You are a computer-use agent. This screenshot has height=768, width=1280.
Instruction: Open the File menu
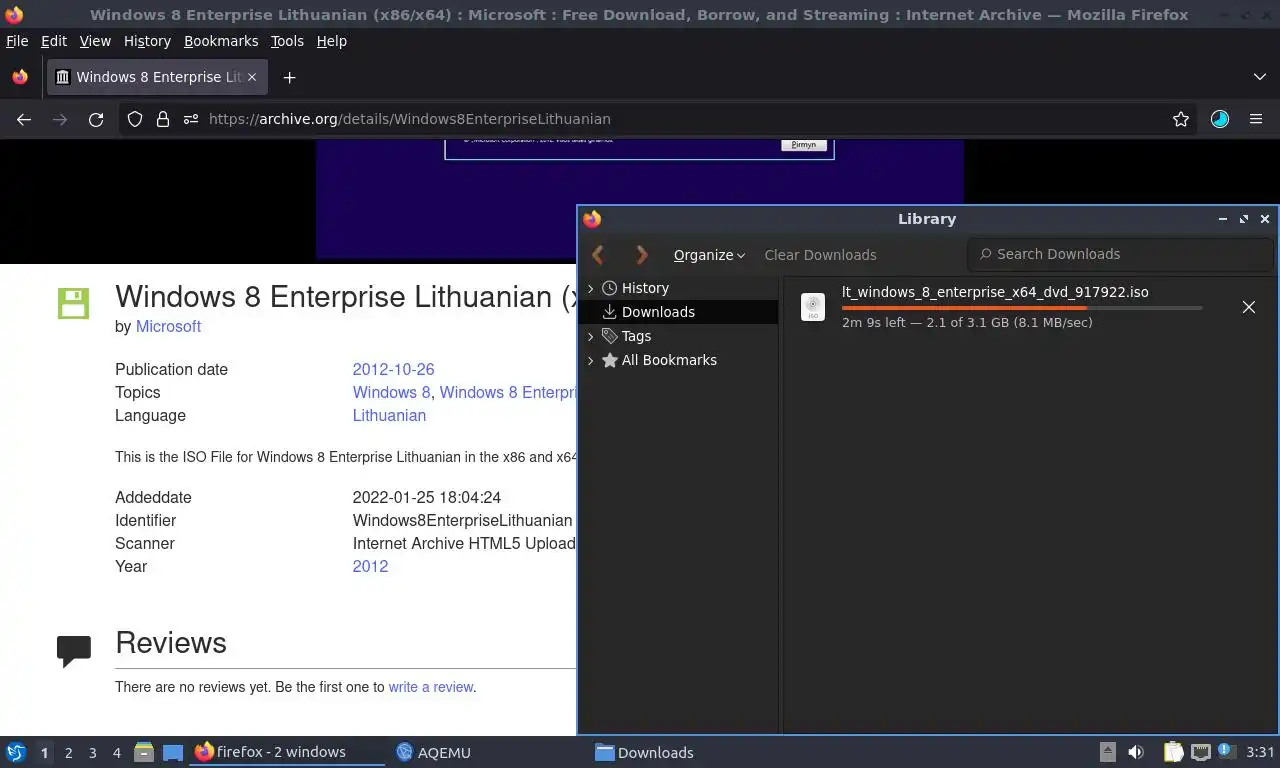click(17, 41)
